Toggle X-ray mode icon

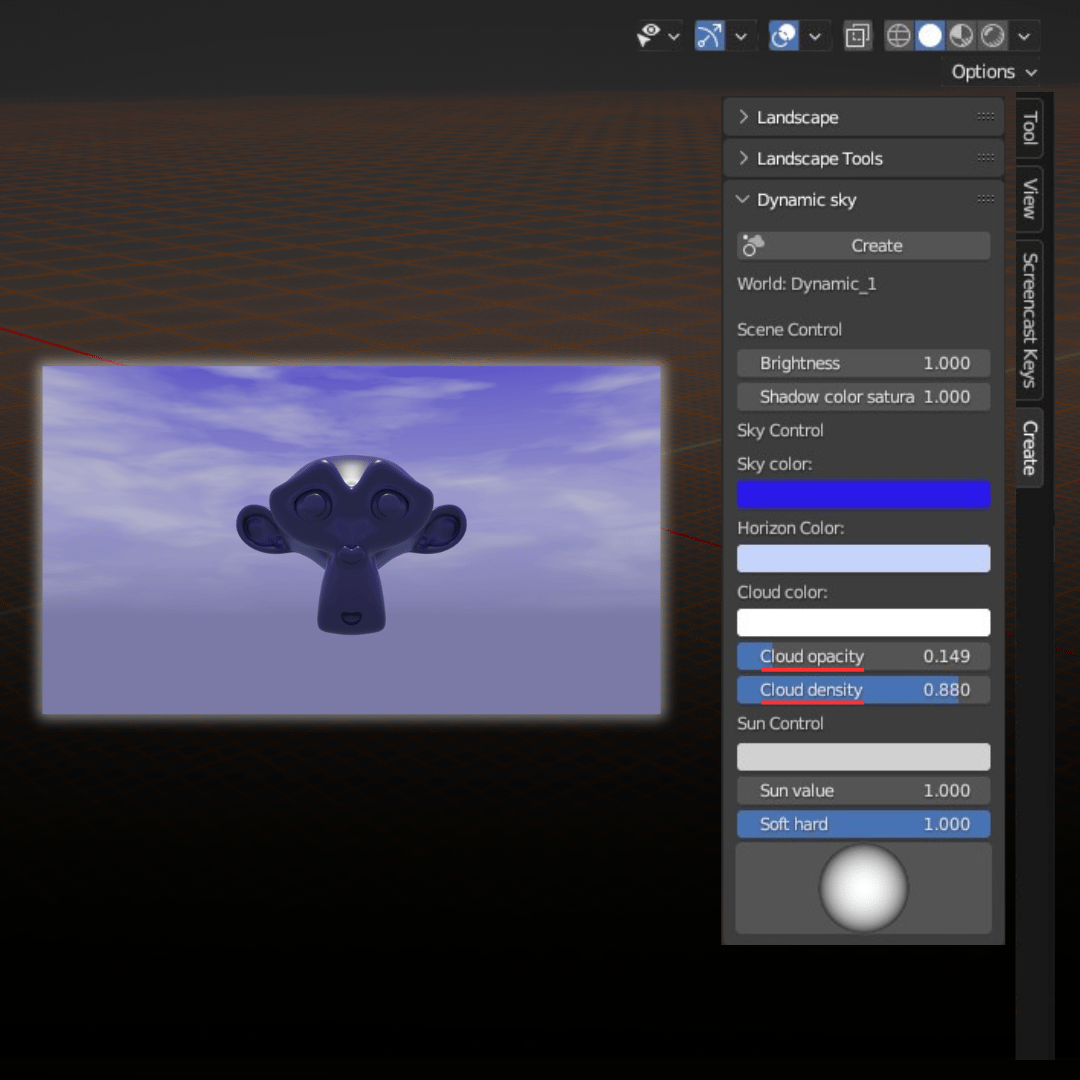pyautogui.click(x=858, y=36)
